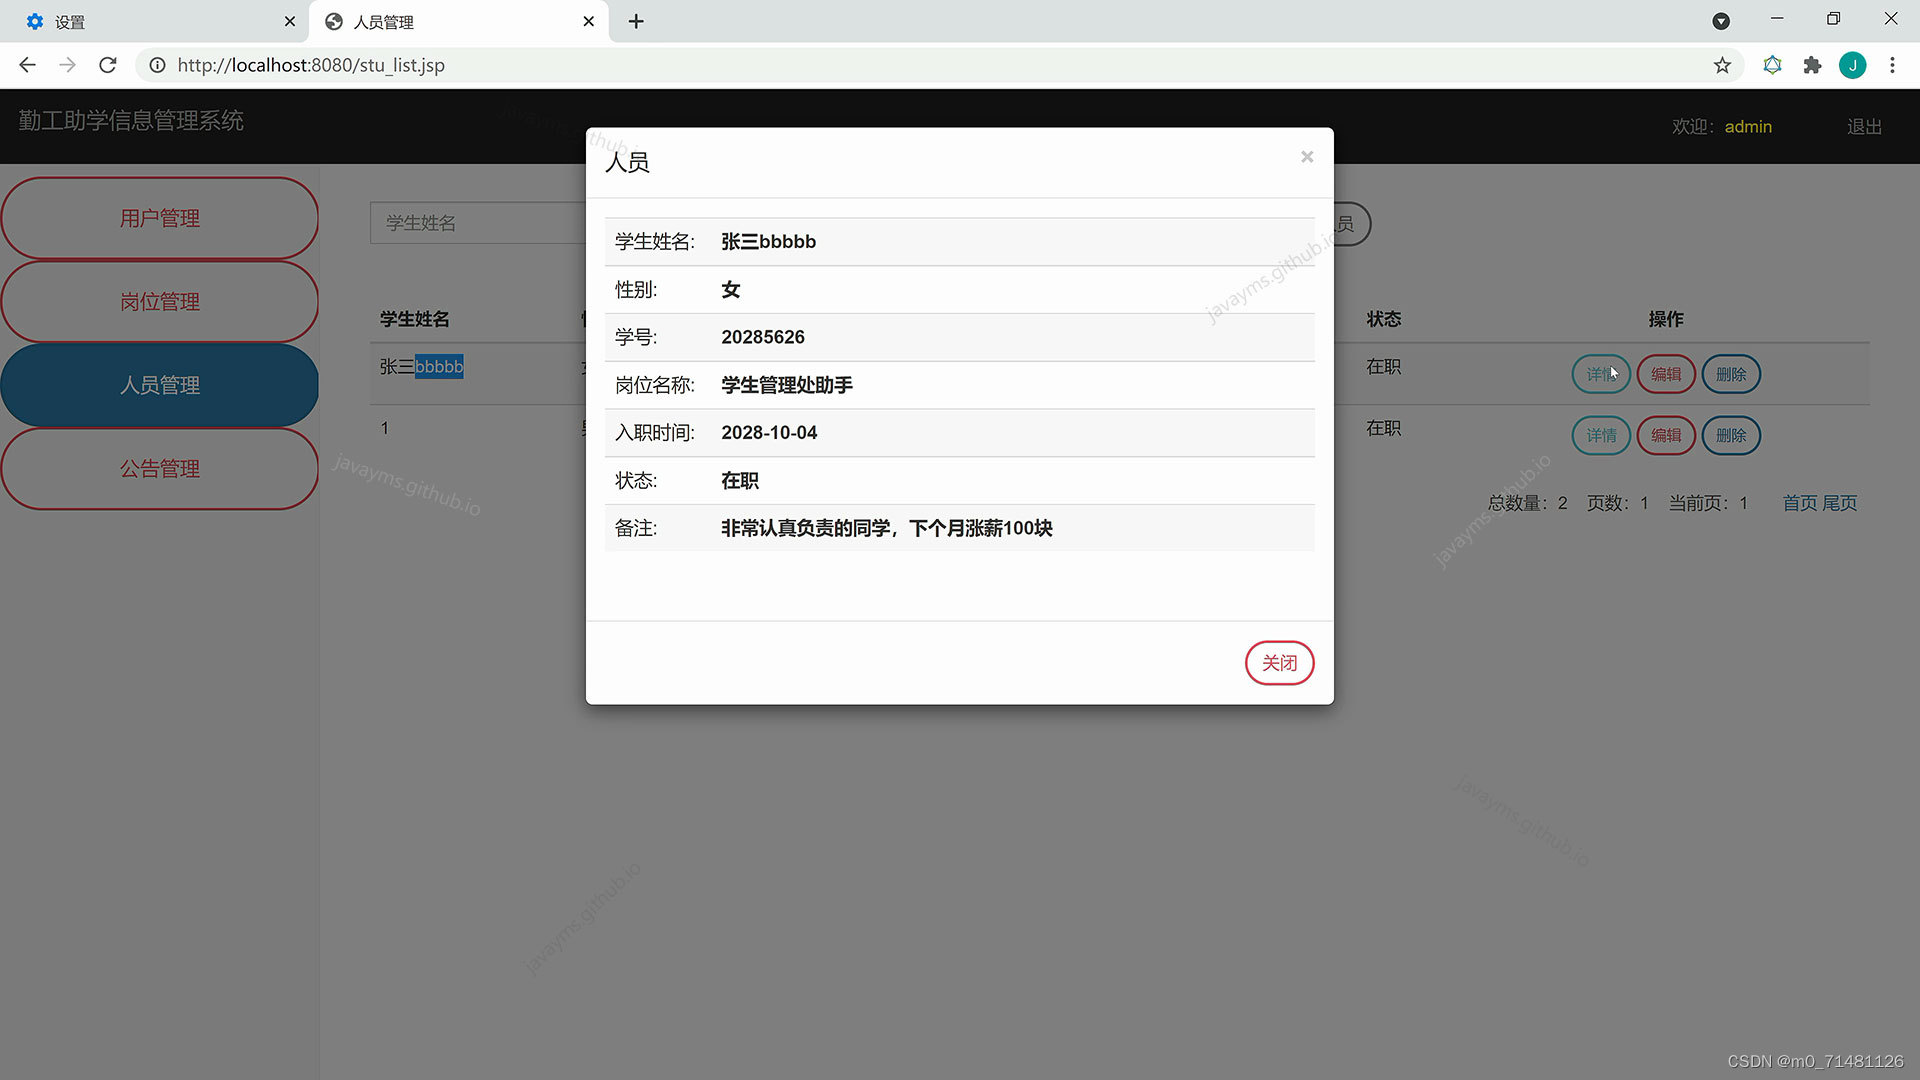Close the 设置 tab
This screenshot has height=1080, width=1920.
289,21
